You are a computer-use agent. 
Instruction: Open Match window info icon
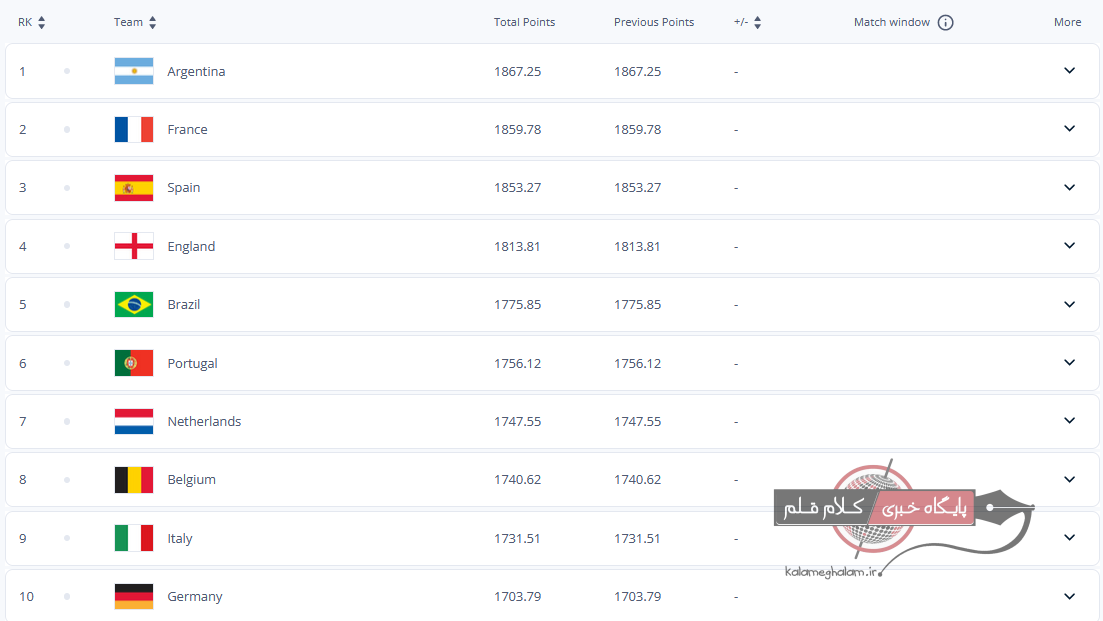pos(945,23)
